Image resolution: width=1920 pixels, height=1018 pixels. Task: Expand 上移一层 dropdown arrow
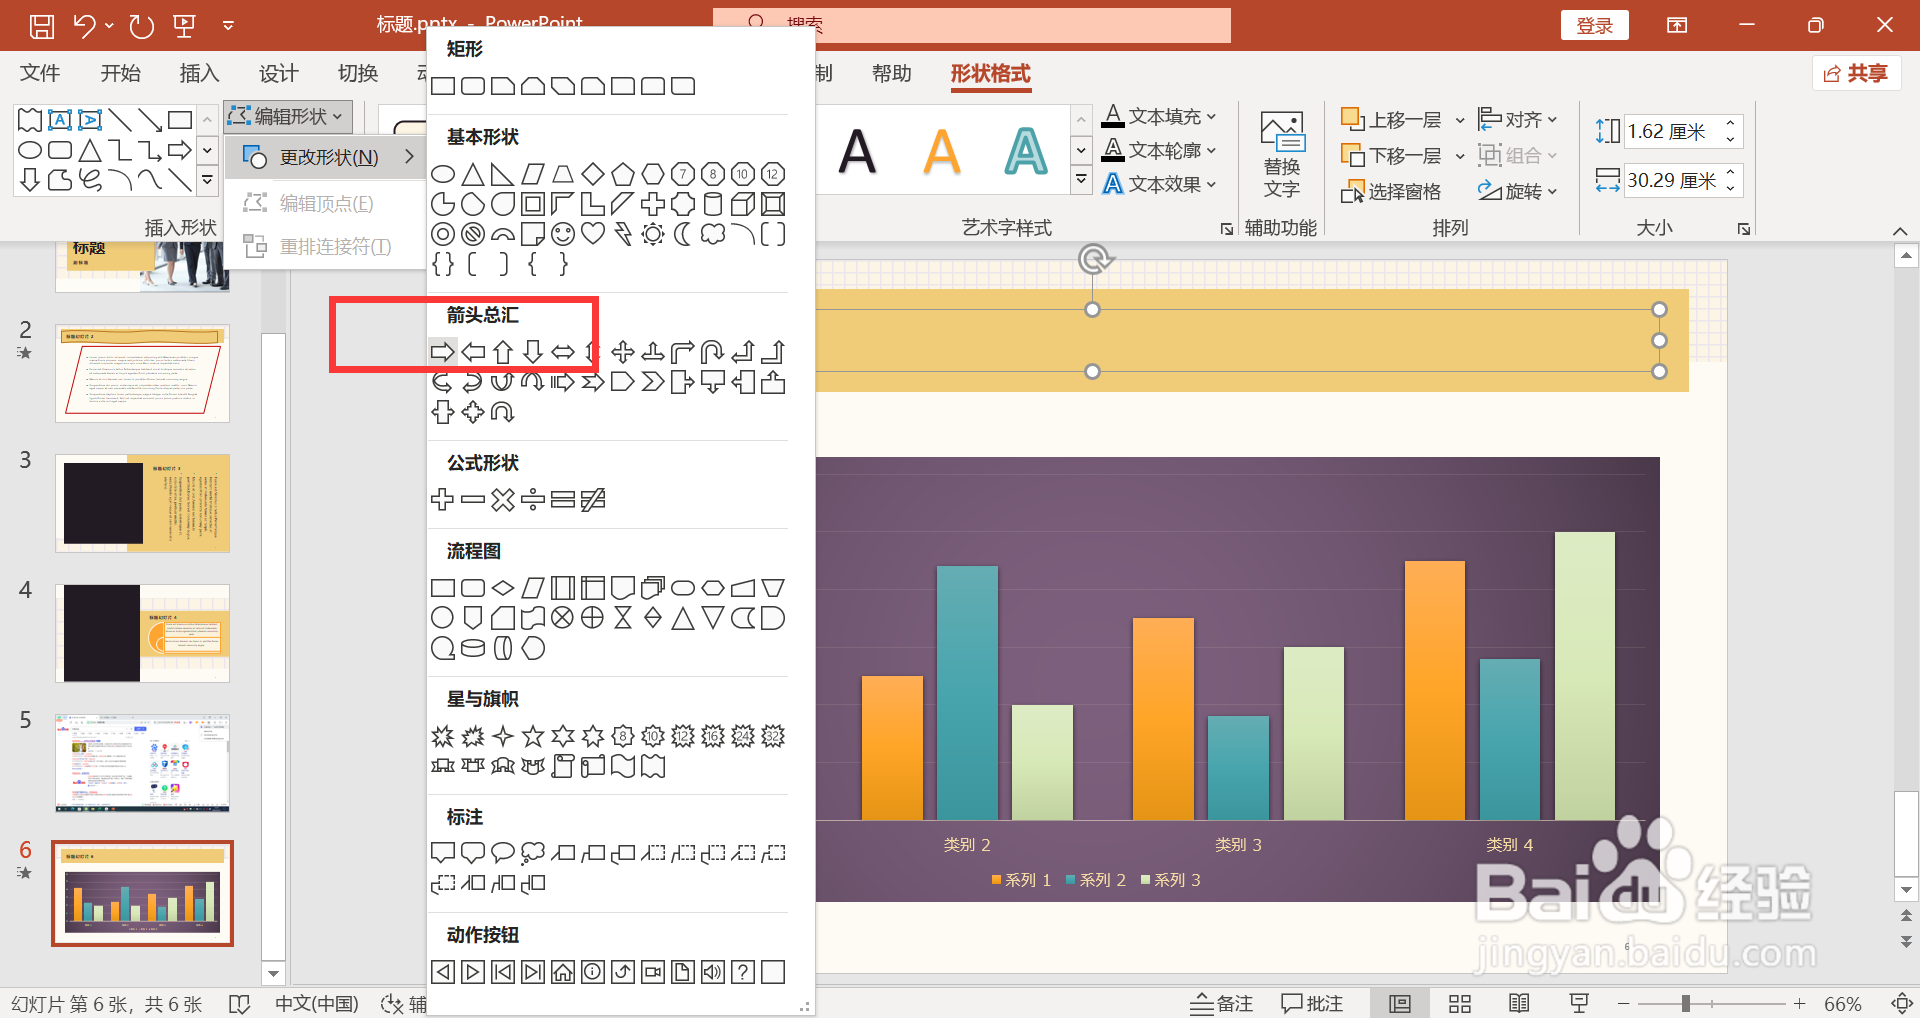(x=1459, y=121)
